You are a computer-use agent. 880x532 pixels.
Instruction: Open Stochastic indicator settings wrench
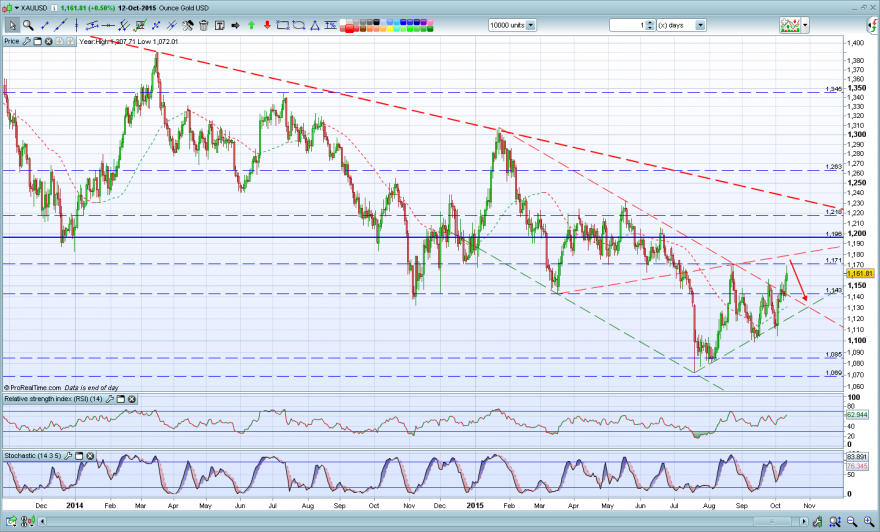tap(68, 456)
